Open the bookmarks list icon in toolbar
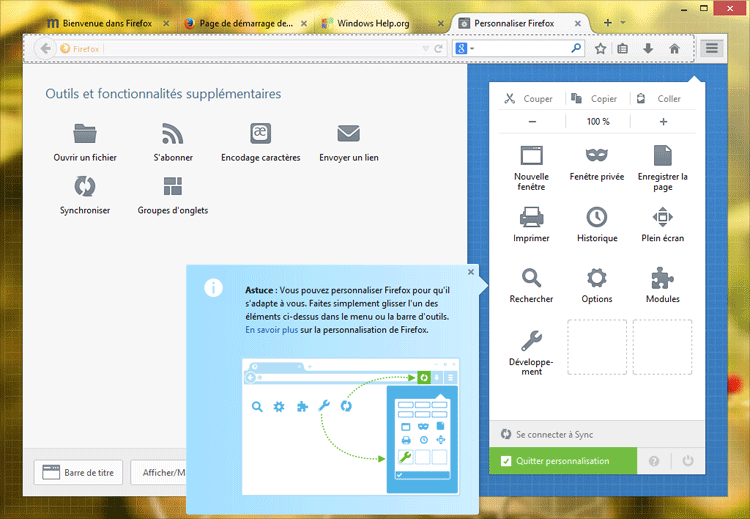The image size is (750, 519). click(622, 48)
